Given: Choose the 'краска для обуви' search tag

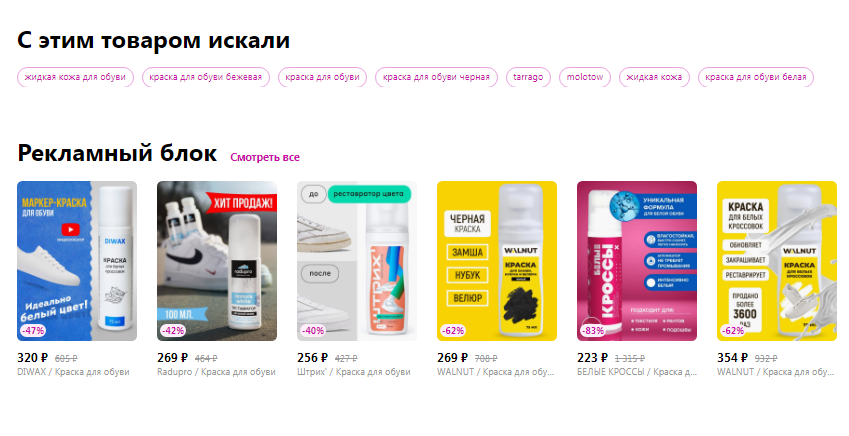Looking at the screenshot, I should click(322, 77).
